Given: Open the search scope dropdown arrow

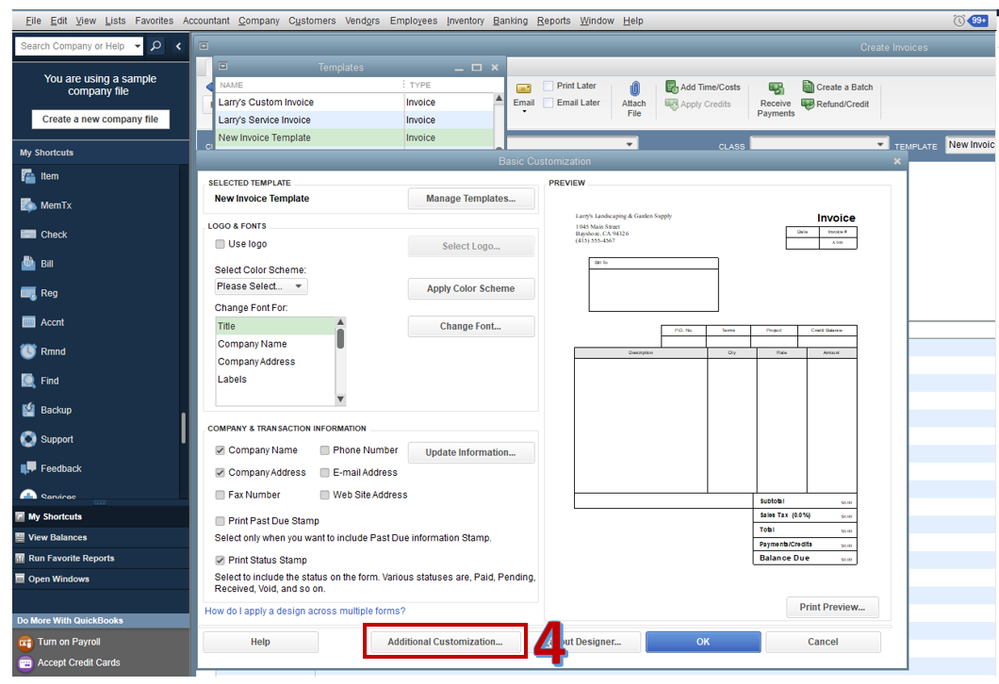Looking at the screenshot, I should tap(138, 46).
